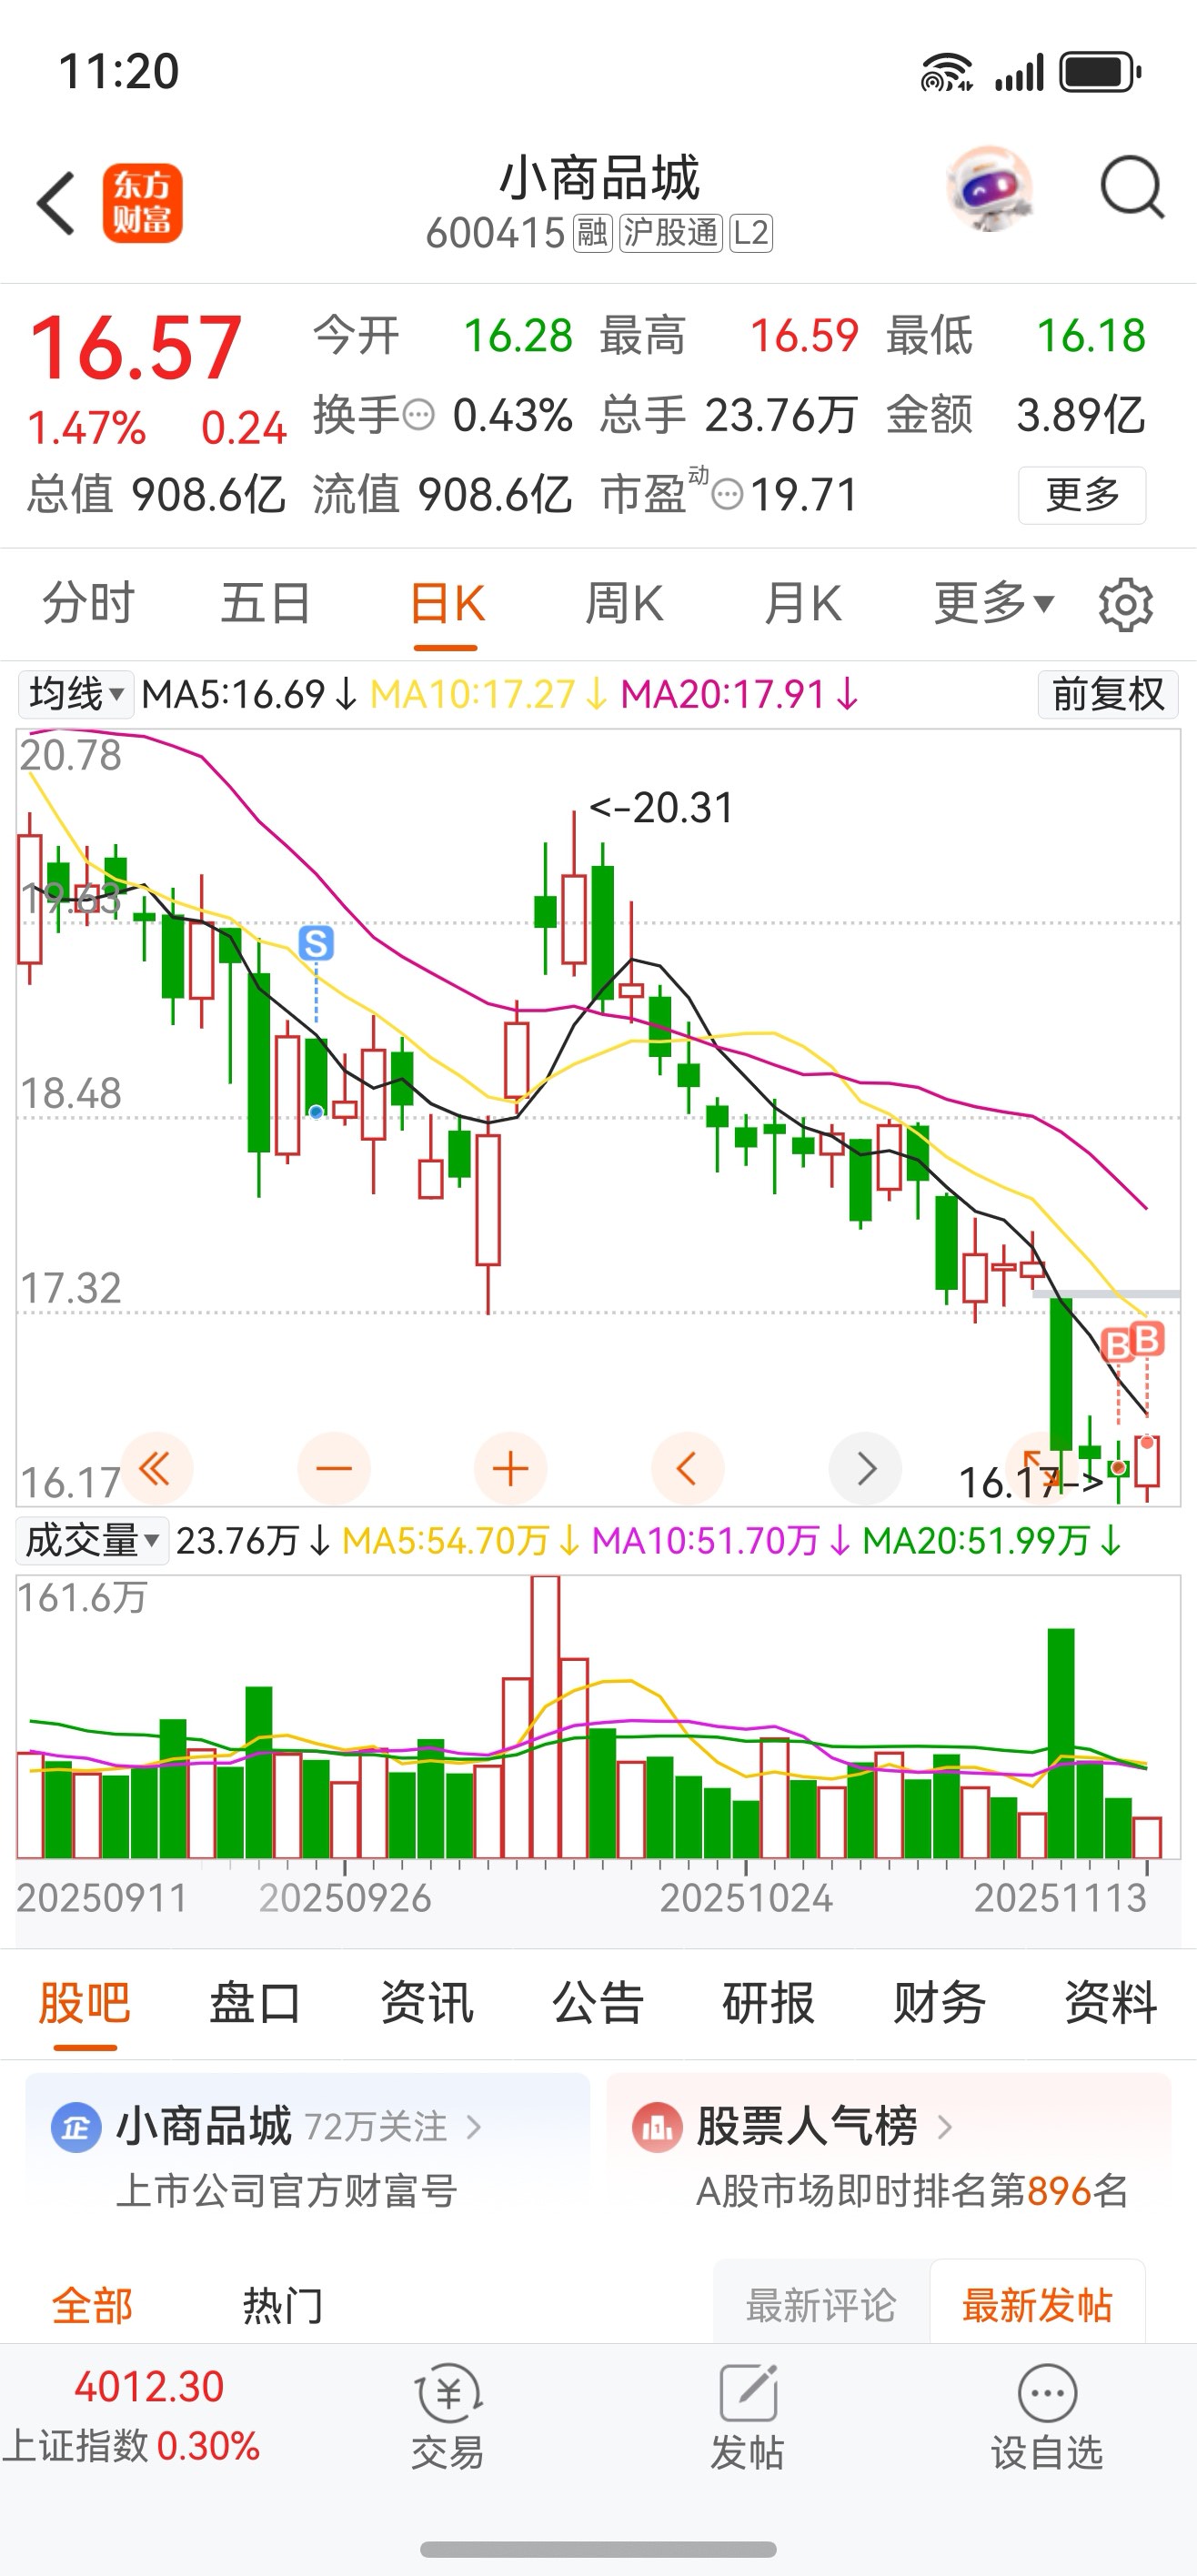Screen dimensions: 1197x2576
Task: Tap the 沪股通 badge
Action: (671, 233)
